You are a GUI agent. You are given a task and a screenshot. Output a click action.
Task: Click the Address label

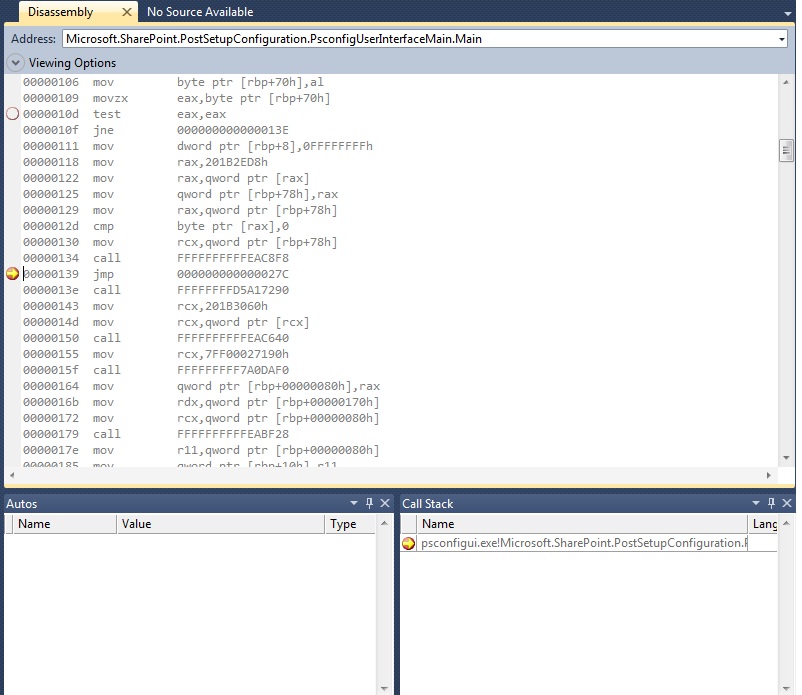click(33, 39)
